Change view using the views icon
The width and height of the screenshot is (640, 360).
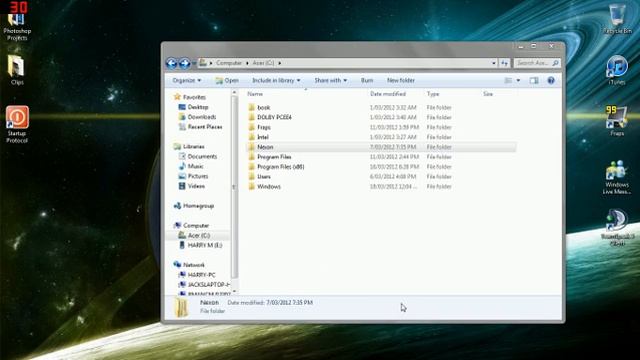tap(508, 80)
